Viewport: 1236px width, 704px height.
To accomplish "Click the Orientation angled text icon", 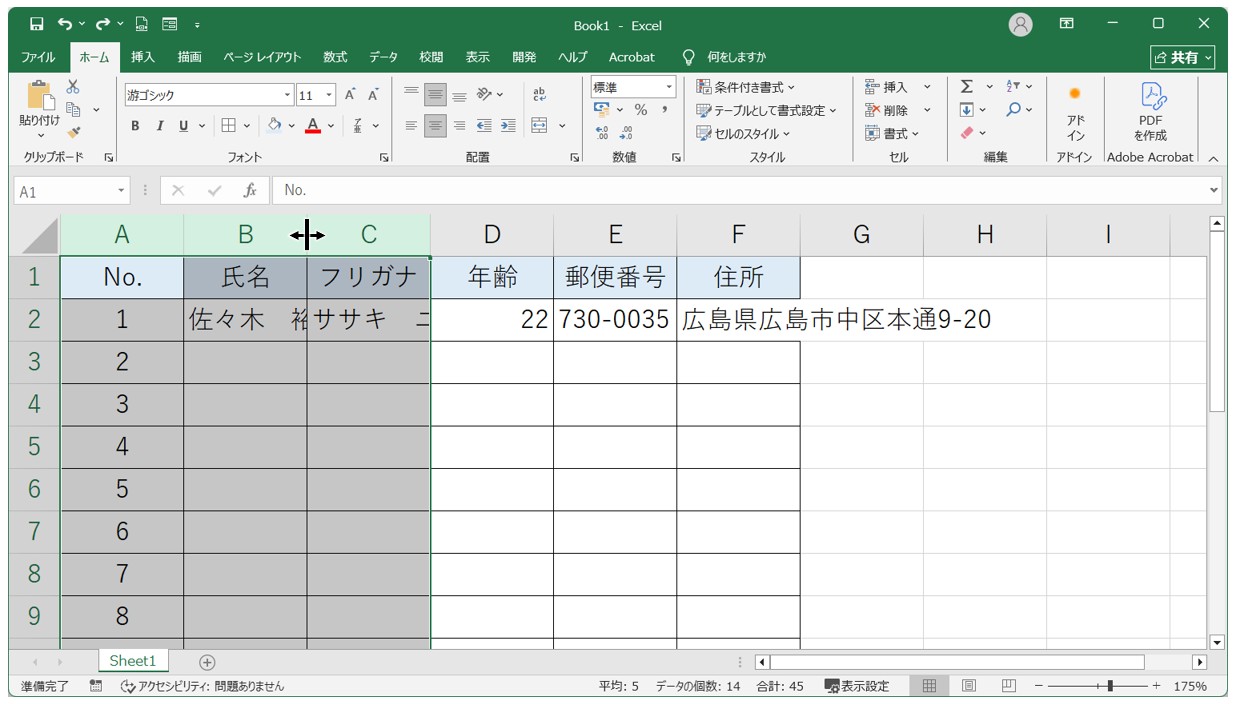I will (x=485, y=95).
